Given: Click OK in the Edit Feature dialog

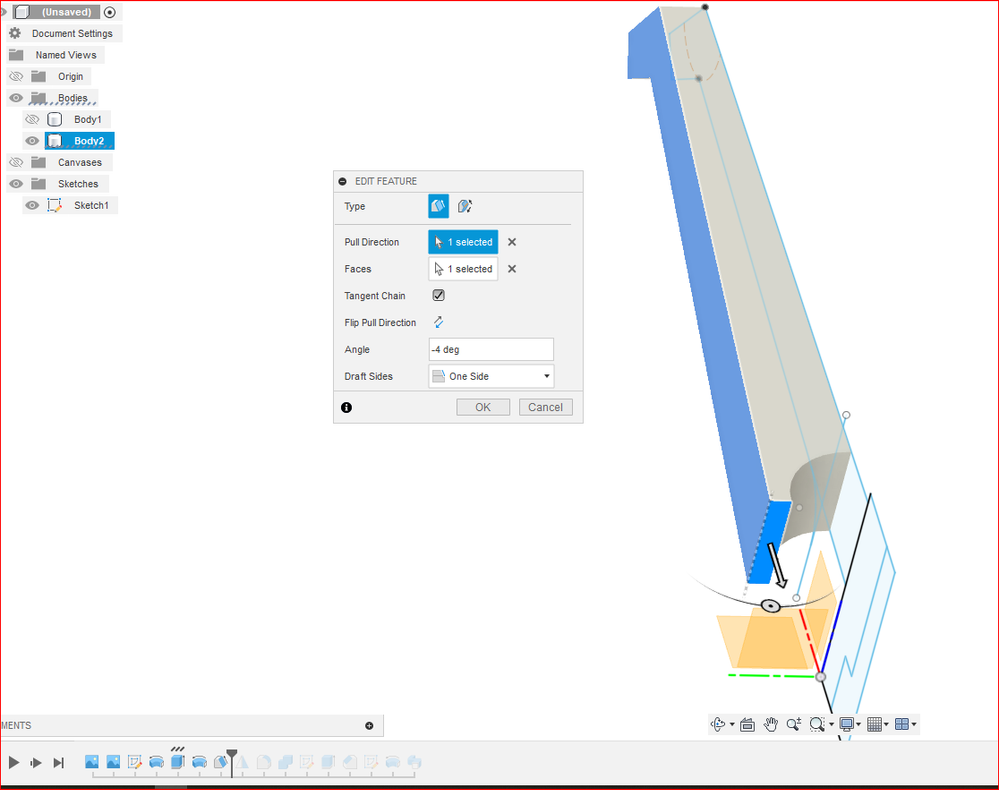Looking at the screenshot, I should coord(483,407).
